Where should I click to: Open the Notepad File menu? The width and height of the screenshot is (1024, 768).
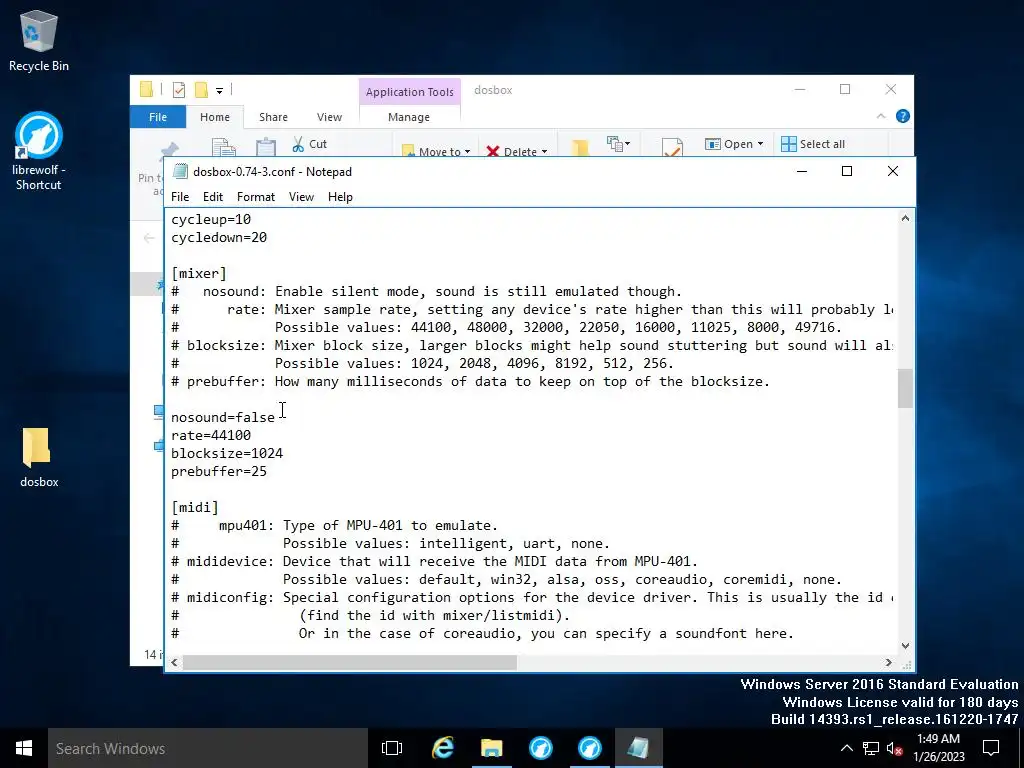pyautogui.click(x=180, y=197)
